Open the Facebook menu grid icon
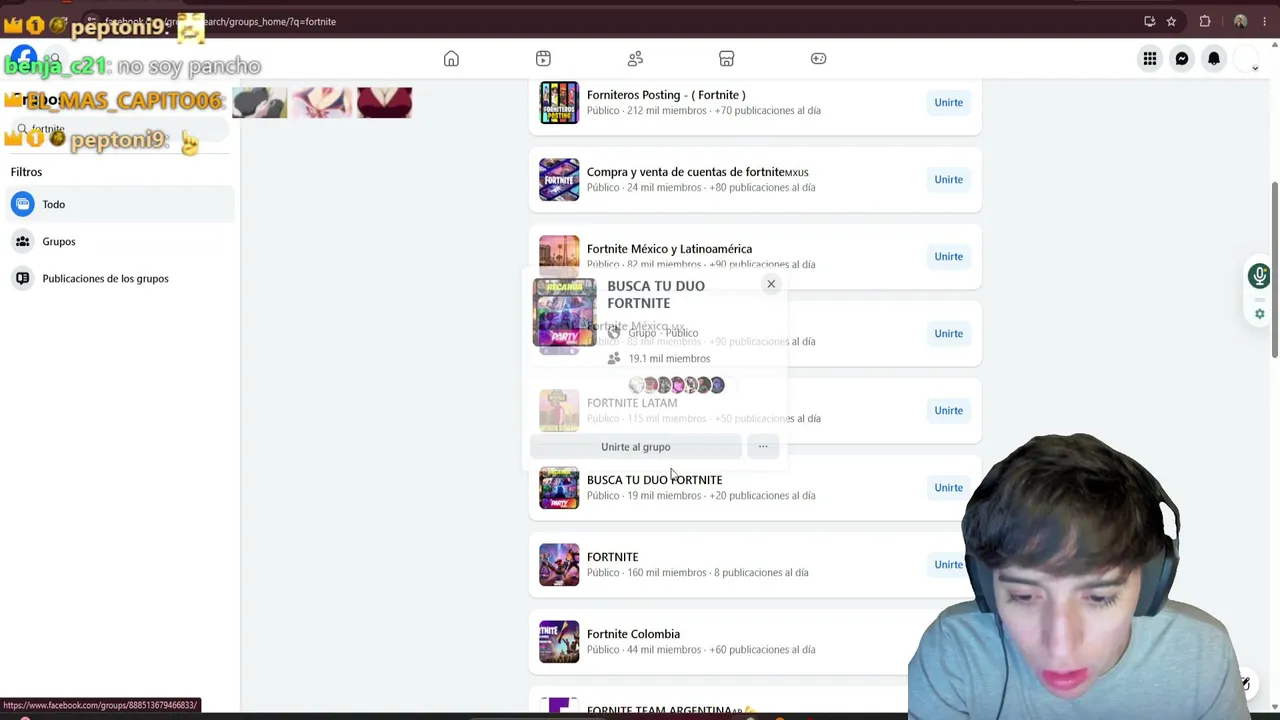Viewport: 1280px width, 720px height. point(1150,59)
